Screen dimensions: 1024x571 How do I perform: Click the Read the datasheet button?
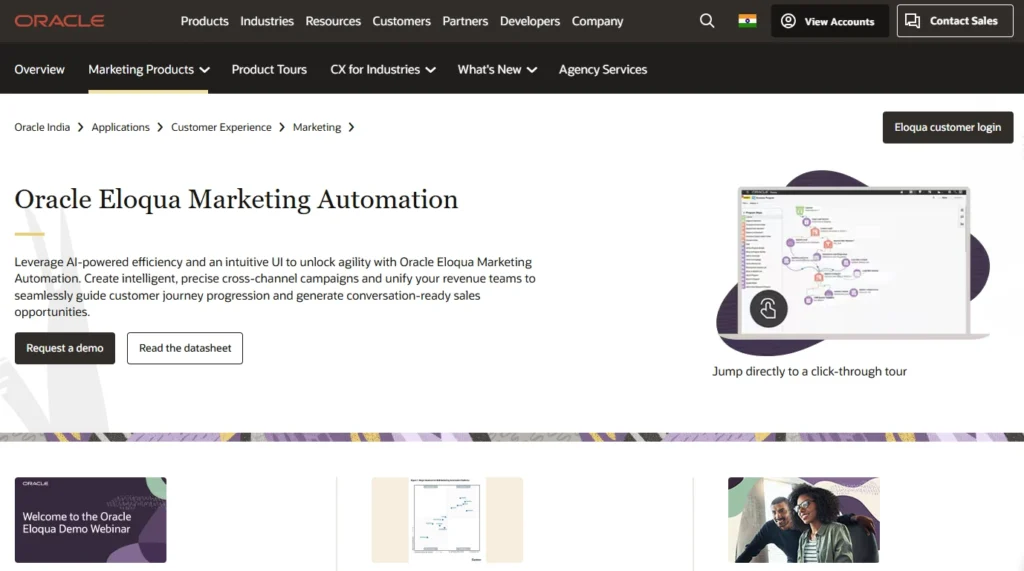pos(185,348)
